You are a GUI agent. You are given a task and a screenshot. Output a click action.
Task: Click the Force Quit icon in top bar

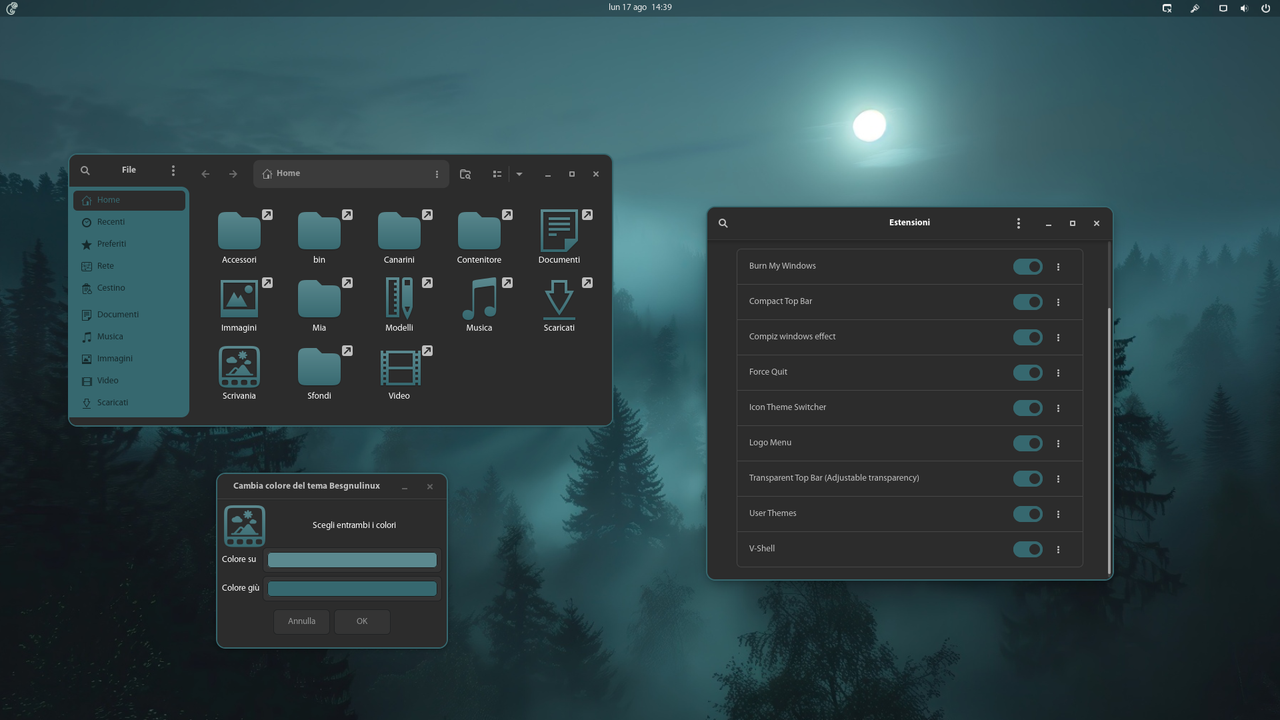(1167, 8)
